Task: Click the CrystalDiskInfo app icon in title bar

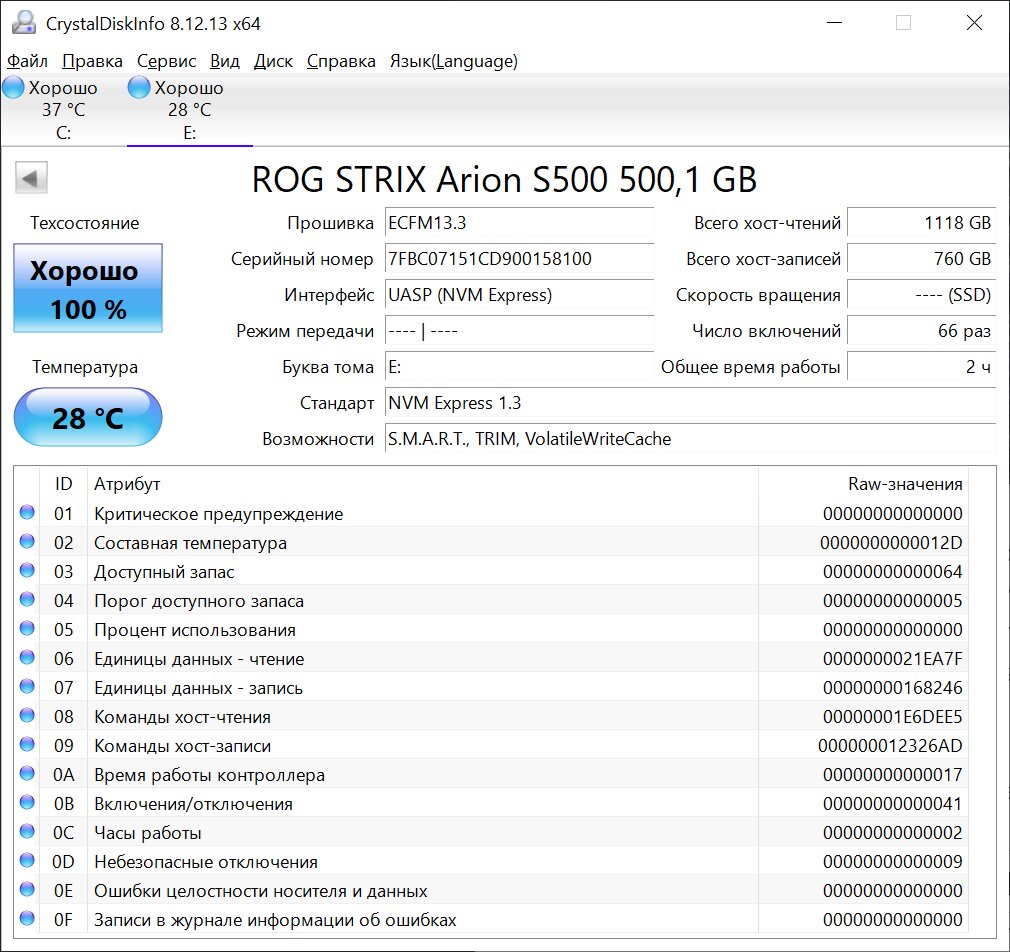Action: [24, 23]
